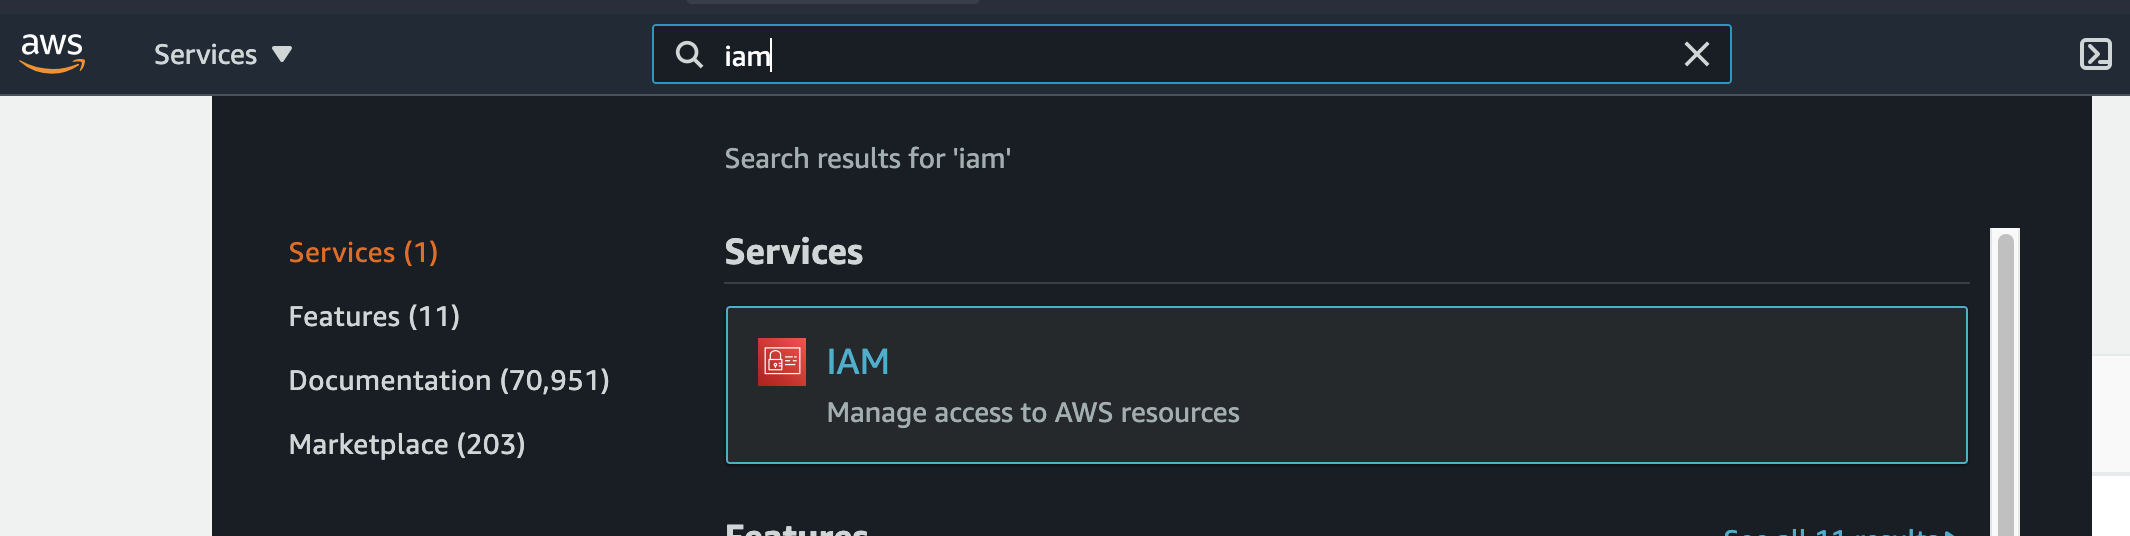Open the CloudShell terminal icon
Image resolution: width=2130 pixels, height=536 pixels.
pos(2095,54)
